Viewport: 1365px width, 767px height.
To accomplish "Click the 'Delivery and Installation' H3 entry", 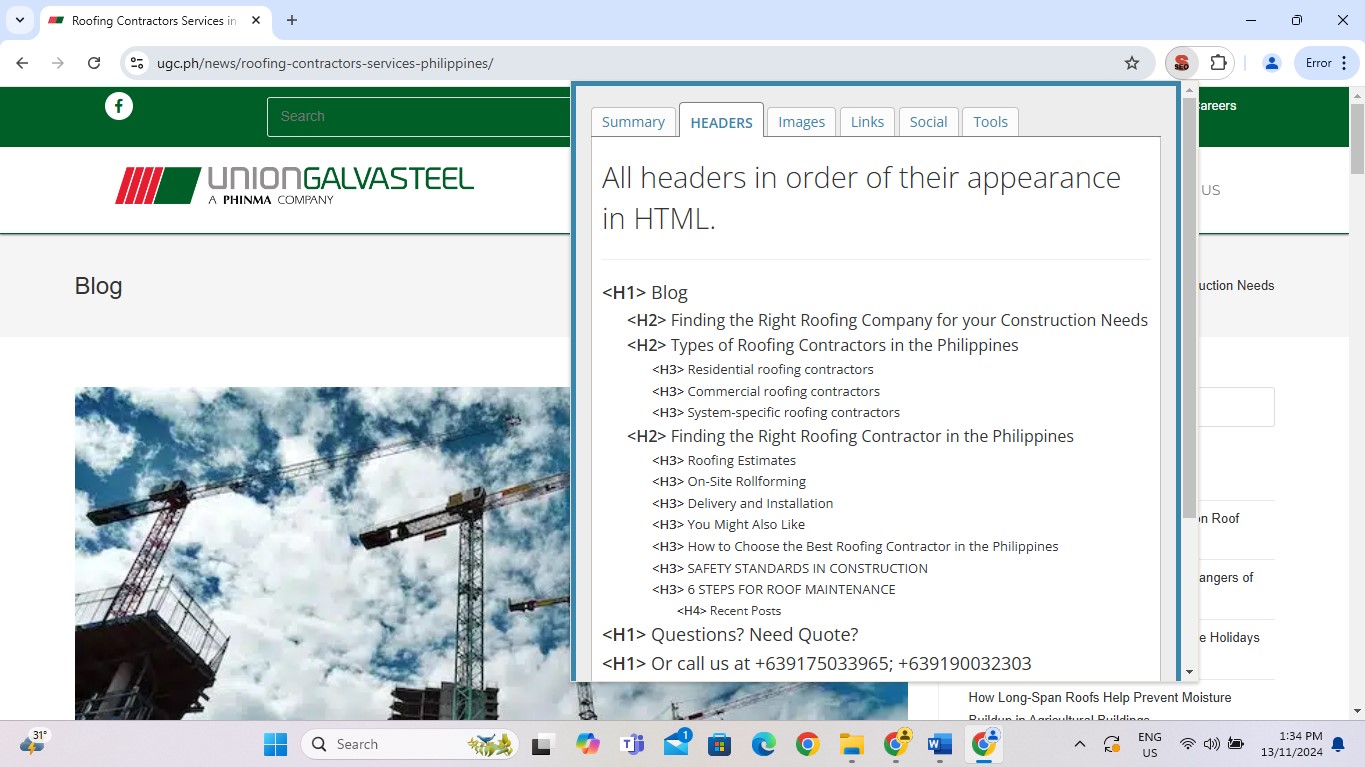I will pos(743,503).
